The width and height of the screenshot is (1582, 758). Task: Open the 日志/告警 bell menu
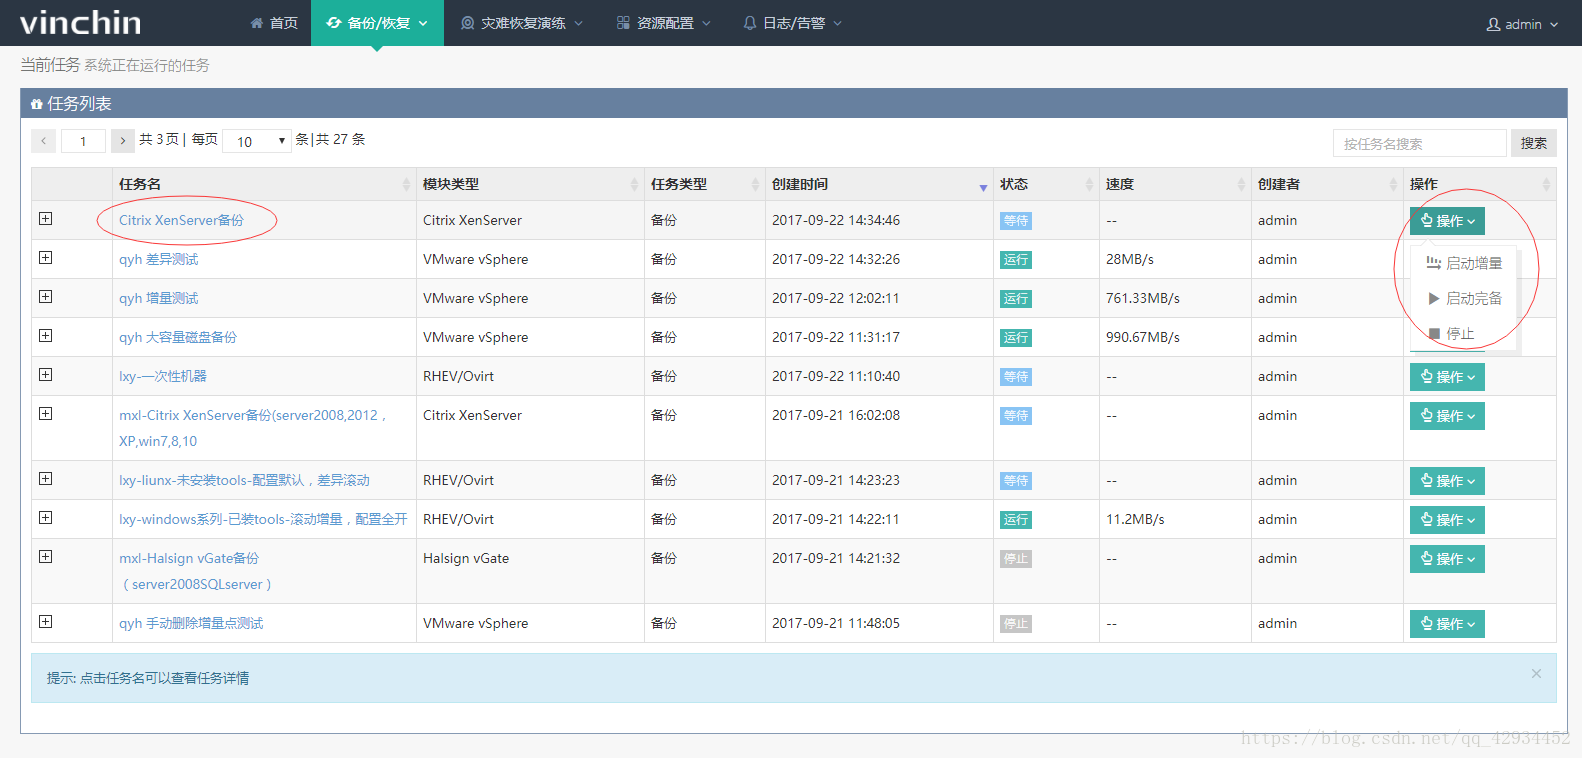(792, 23)
